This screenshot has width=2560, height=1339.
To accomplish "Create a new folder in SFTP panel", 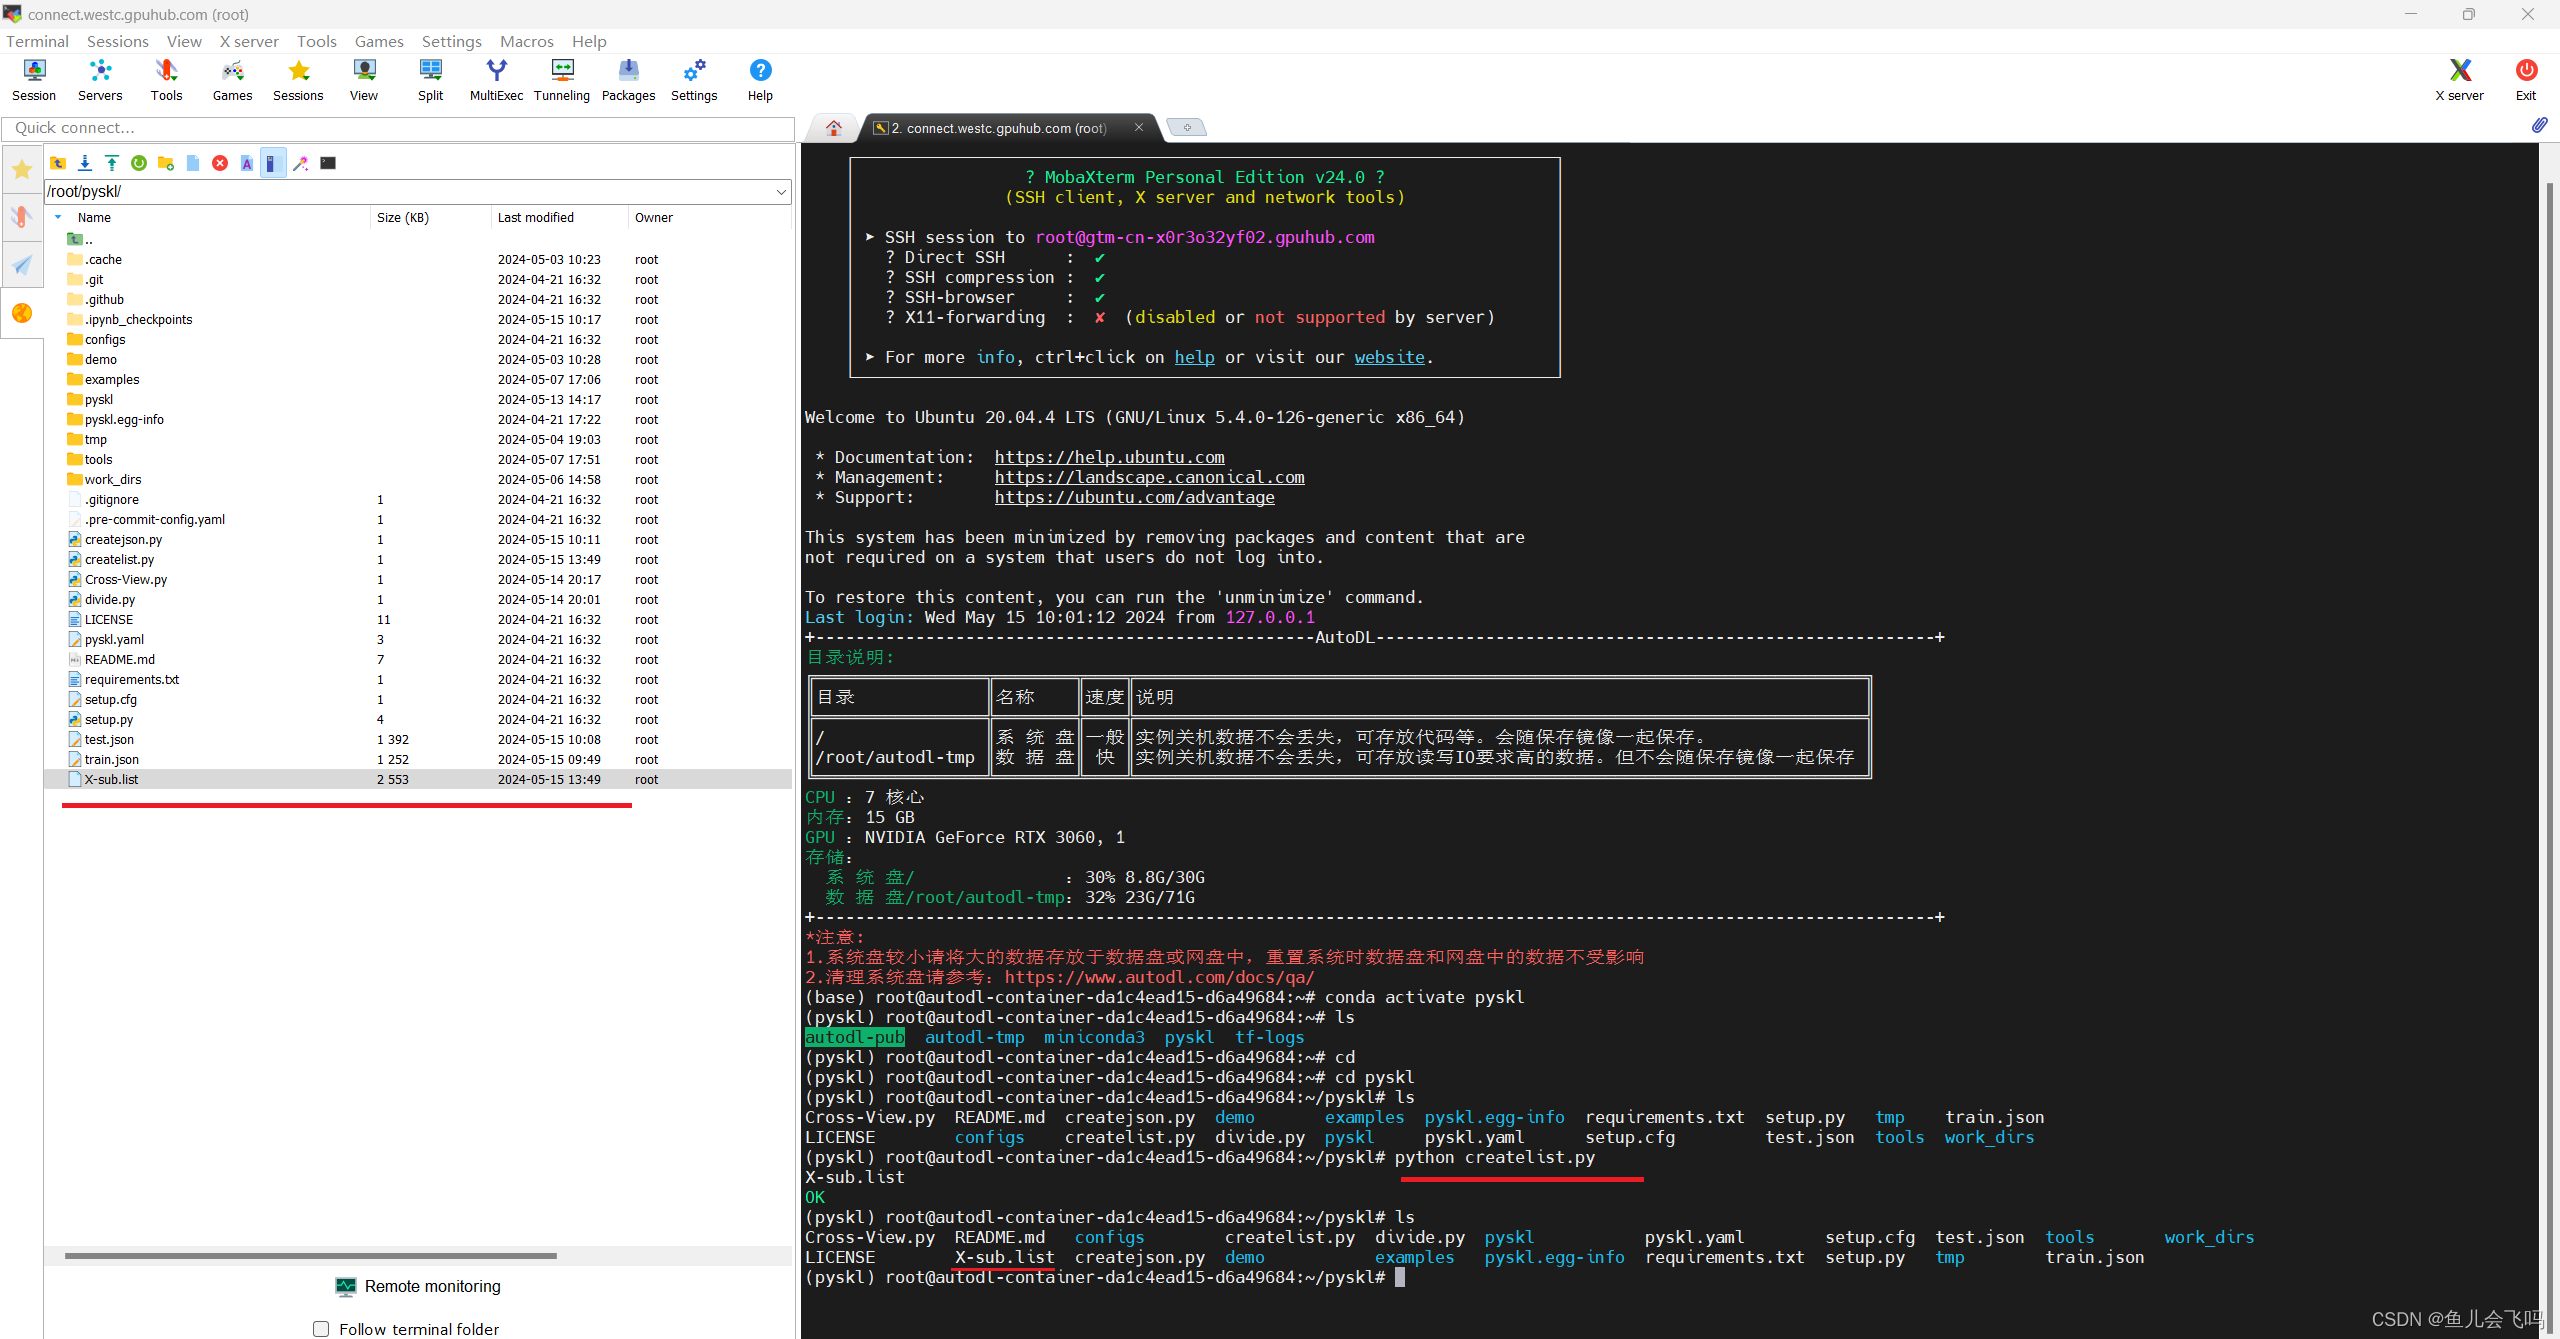I will coord(165,163).
